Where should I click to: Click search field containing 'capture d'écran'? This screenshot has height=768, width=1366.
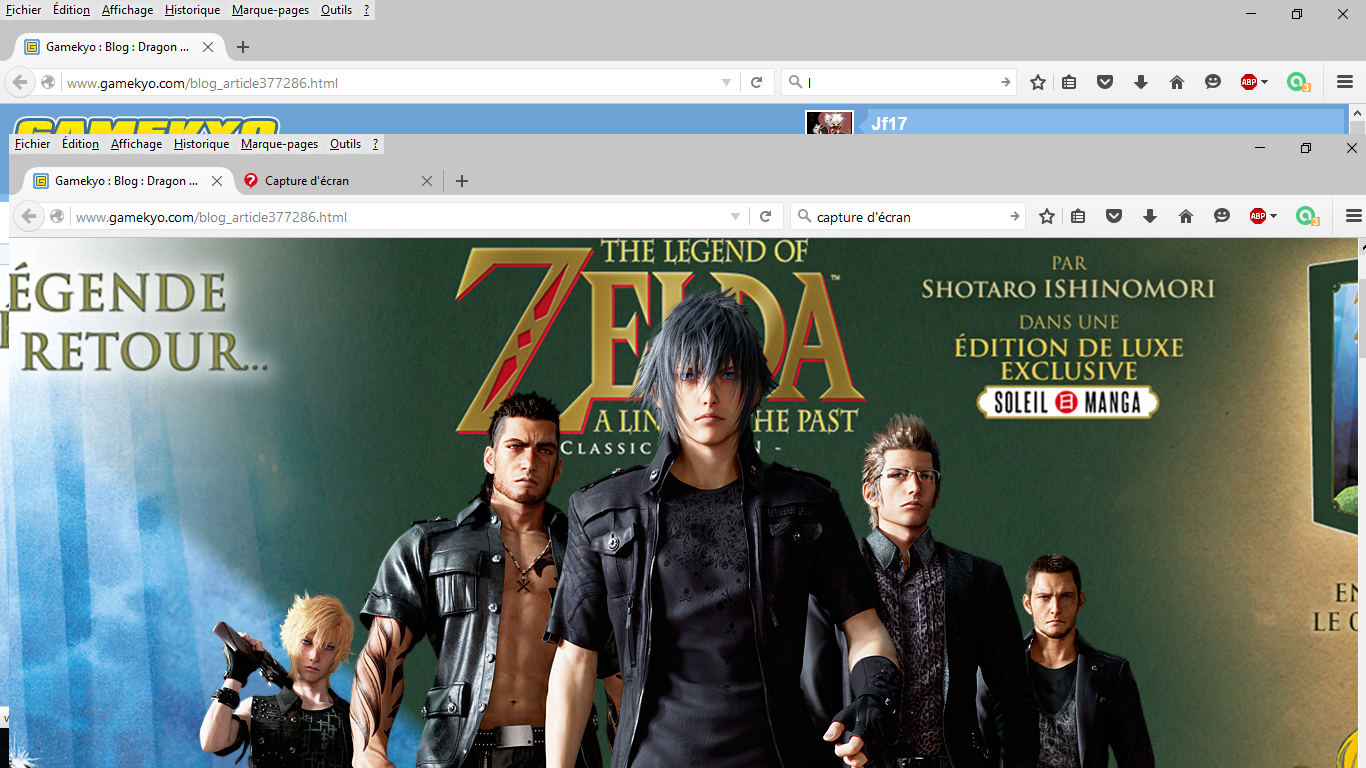[x=908, y=216]
